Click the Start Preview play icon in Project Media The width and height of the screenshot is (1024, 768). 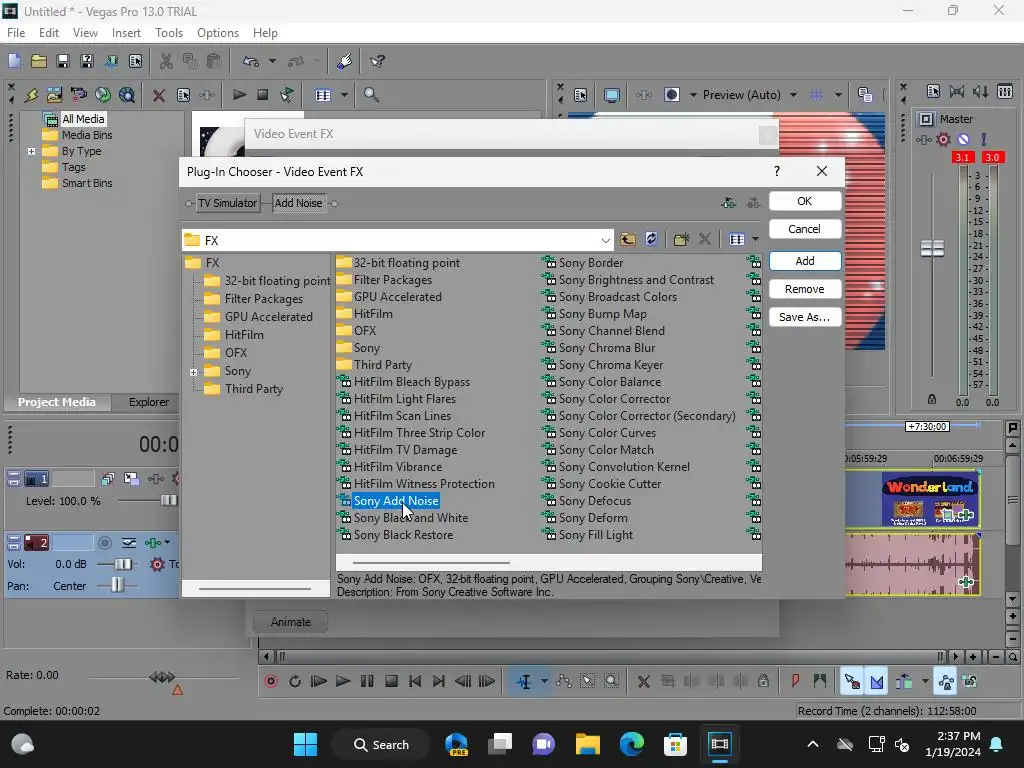[239, 95]
